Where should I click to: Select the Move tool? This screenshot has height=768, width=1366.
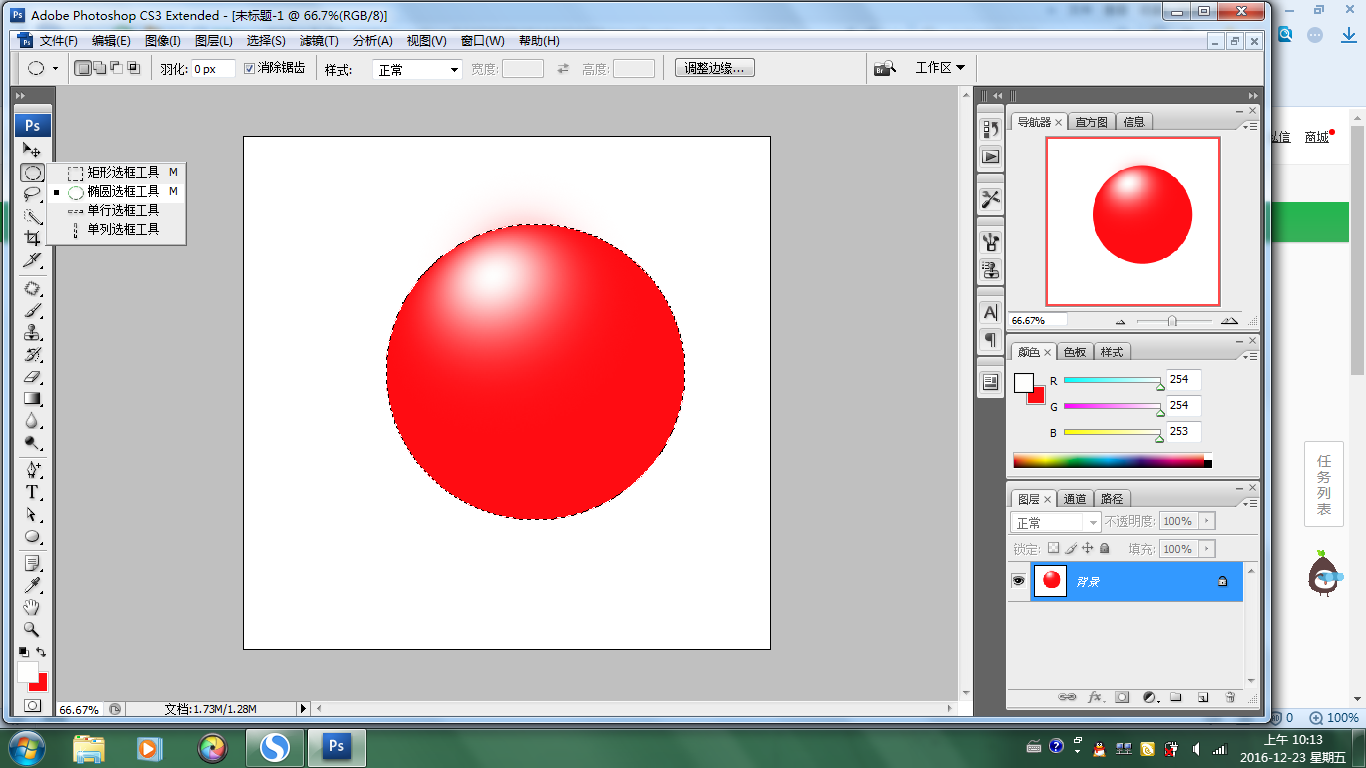coord(32,150)
